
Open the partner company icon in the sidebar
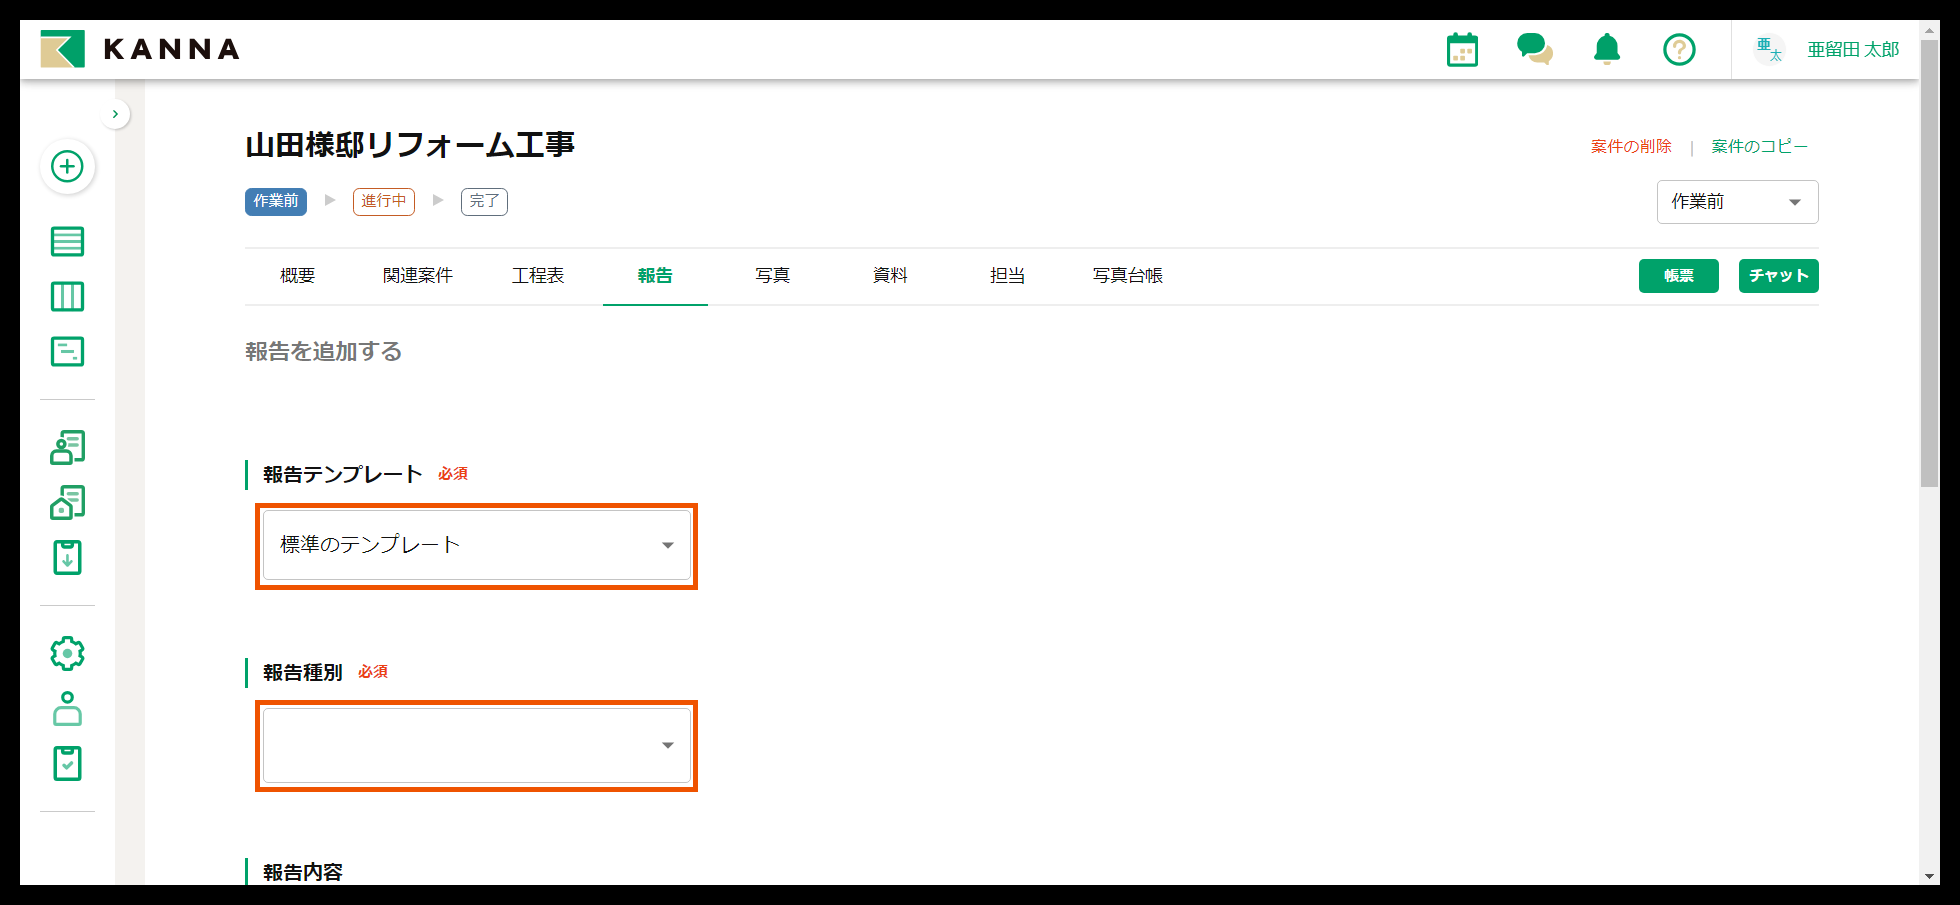67,502
